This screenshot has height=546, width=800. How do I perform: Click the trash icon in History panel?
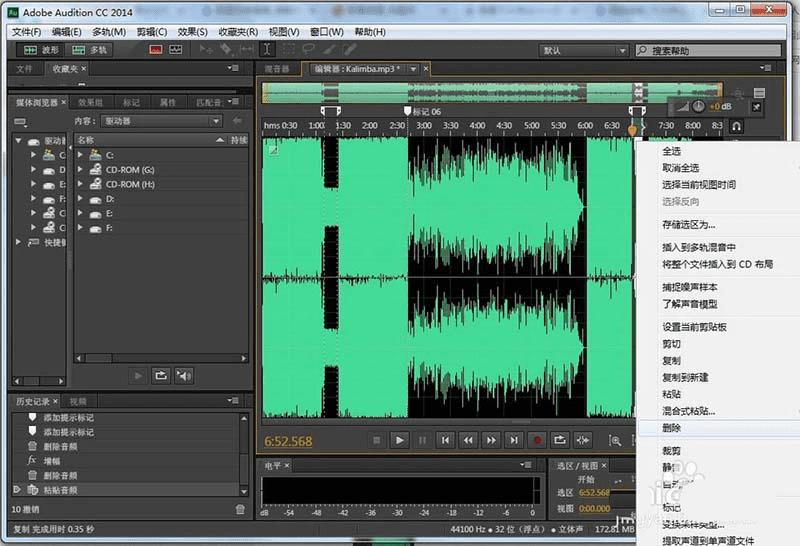click(x=239, y=509)
